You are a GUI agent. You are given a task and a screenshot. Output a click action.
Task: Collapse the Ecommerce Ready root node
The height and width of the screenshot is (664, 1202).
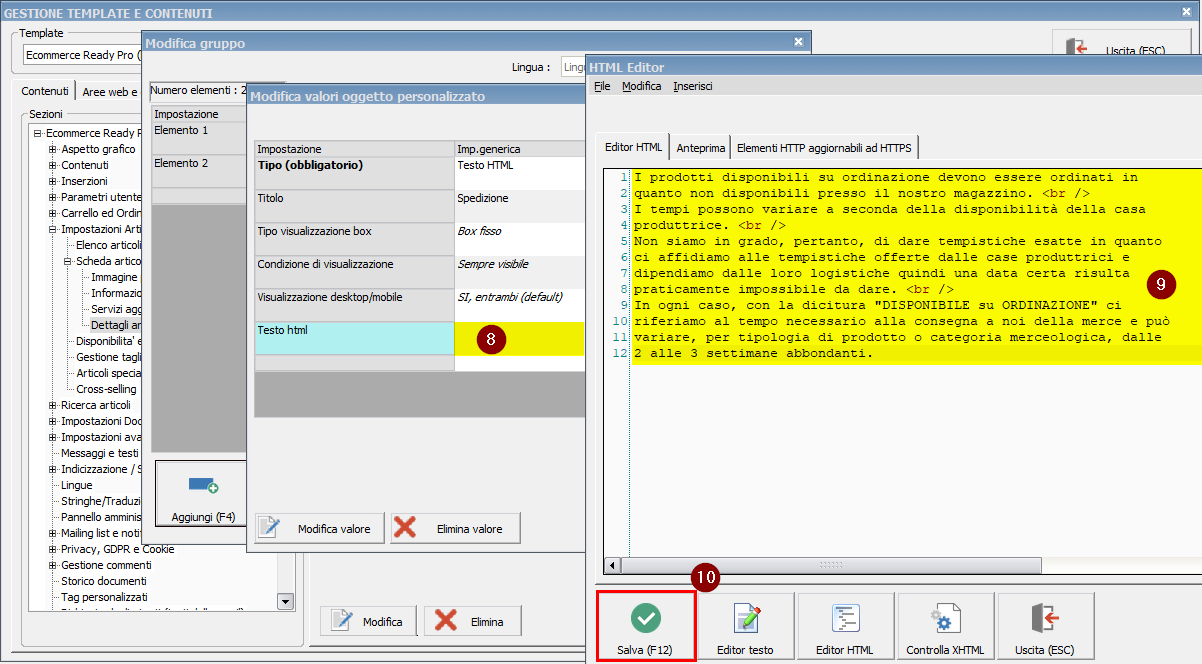37,133
